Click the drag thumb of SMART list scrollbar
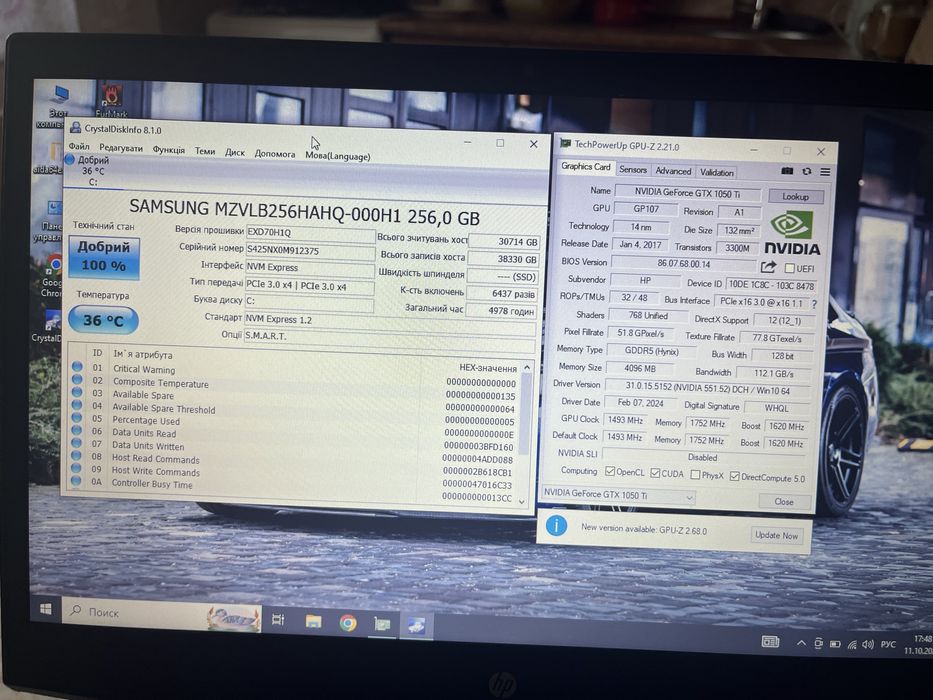Screen dimensions: 933x700 point(524,415)
